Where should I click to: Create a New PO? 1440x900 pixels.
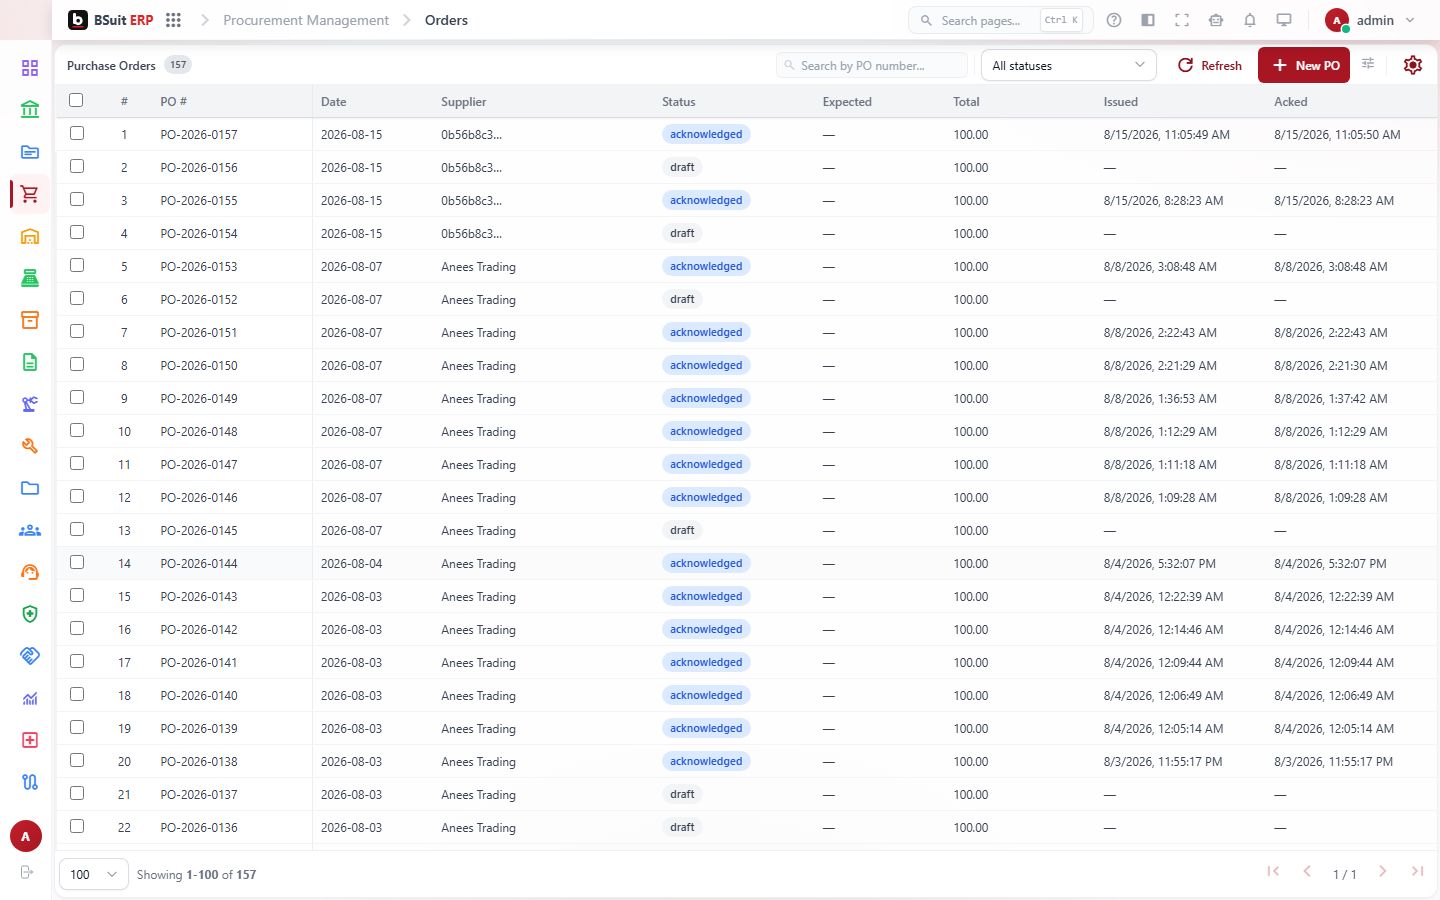pyautogui.click(x=1304, y=65)
